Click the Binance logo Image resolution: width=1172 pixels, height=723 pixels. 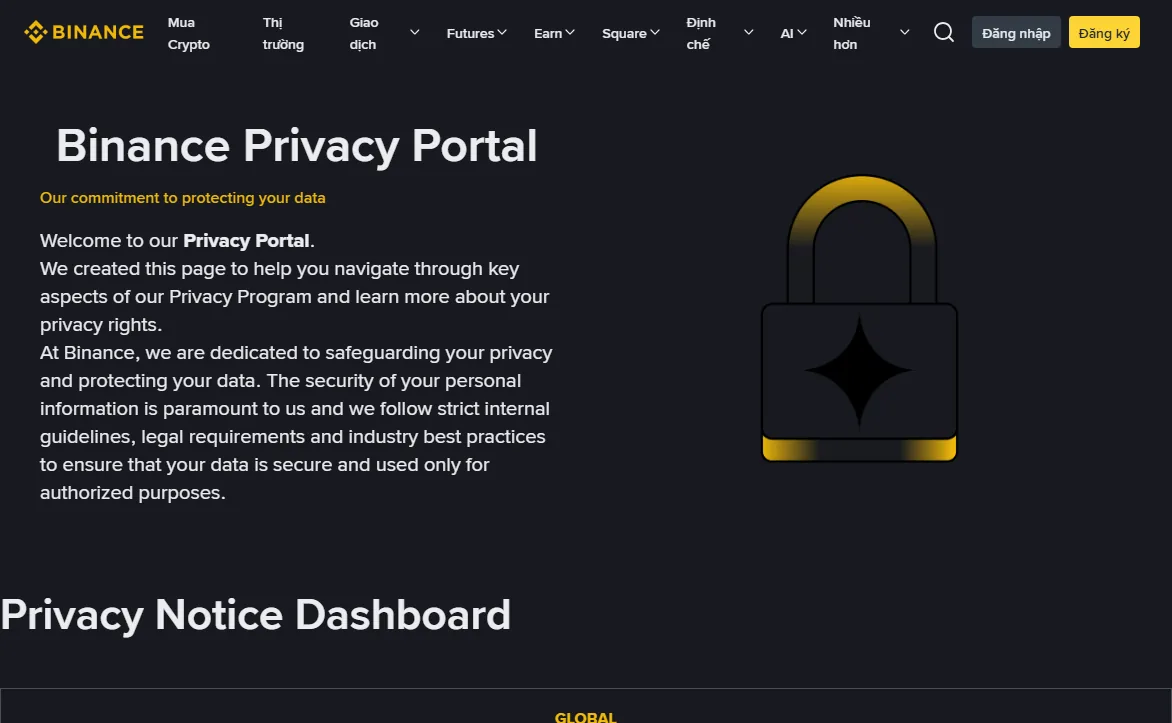84,32
